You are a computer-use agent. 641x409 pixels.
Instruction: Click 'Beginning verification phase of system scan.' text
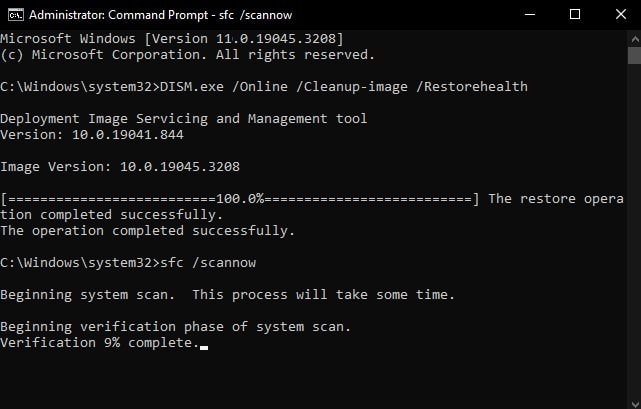[176, 327]
